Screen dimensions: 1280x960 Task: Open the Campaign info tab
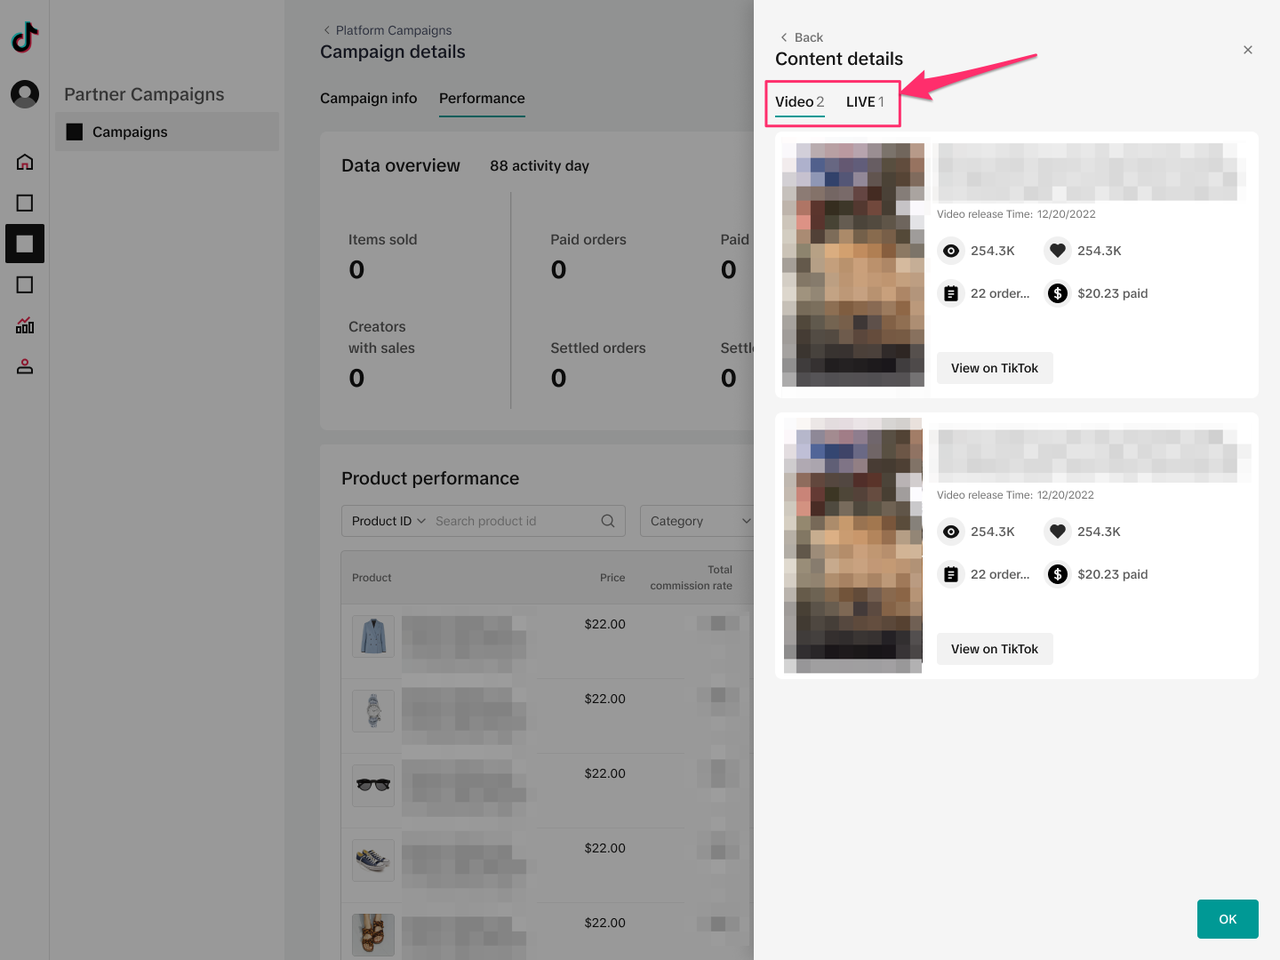pos(368,98)
